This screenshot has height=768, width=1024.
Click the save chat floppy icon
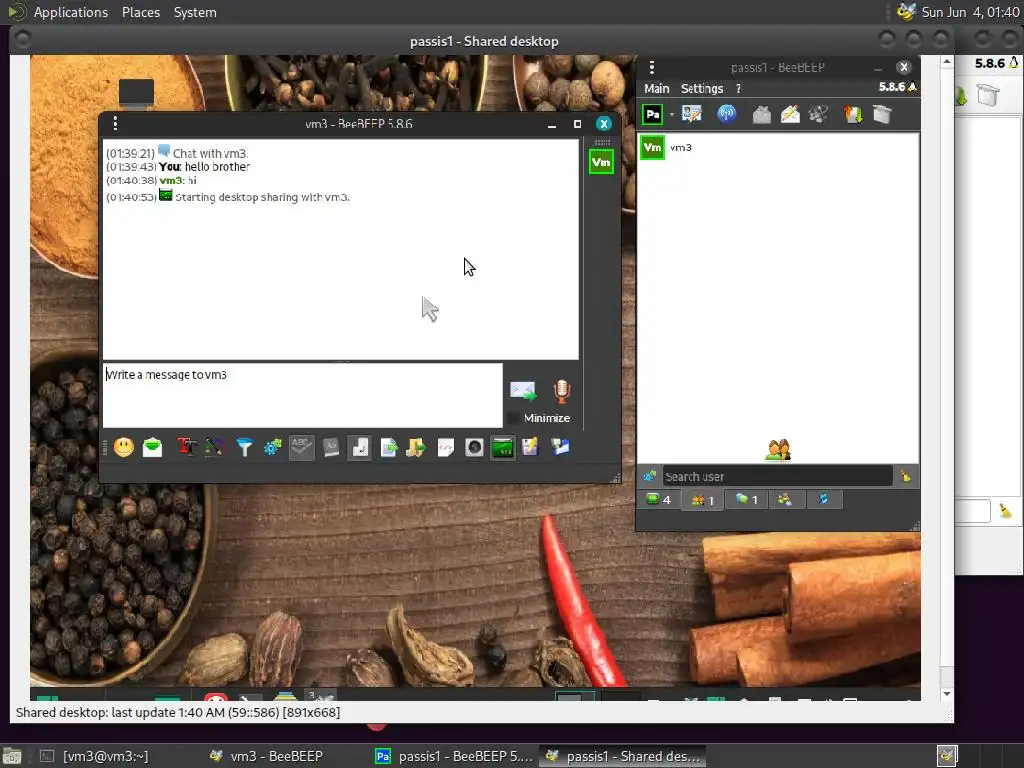530,447
